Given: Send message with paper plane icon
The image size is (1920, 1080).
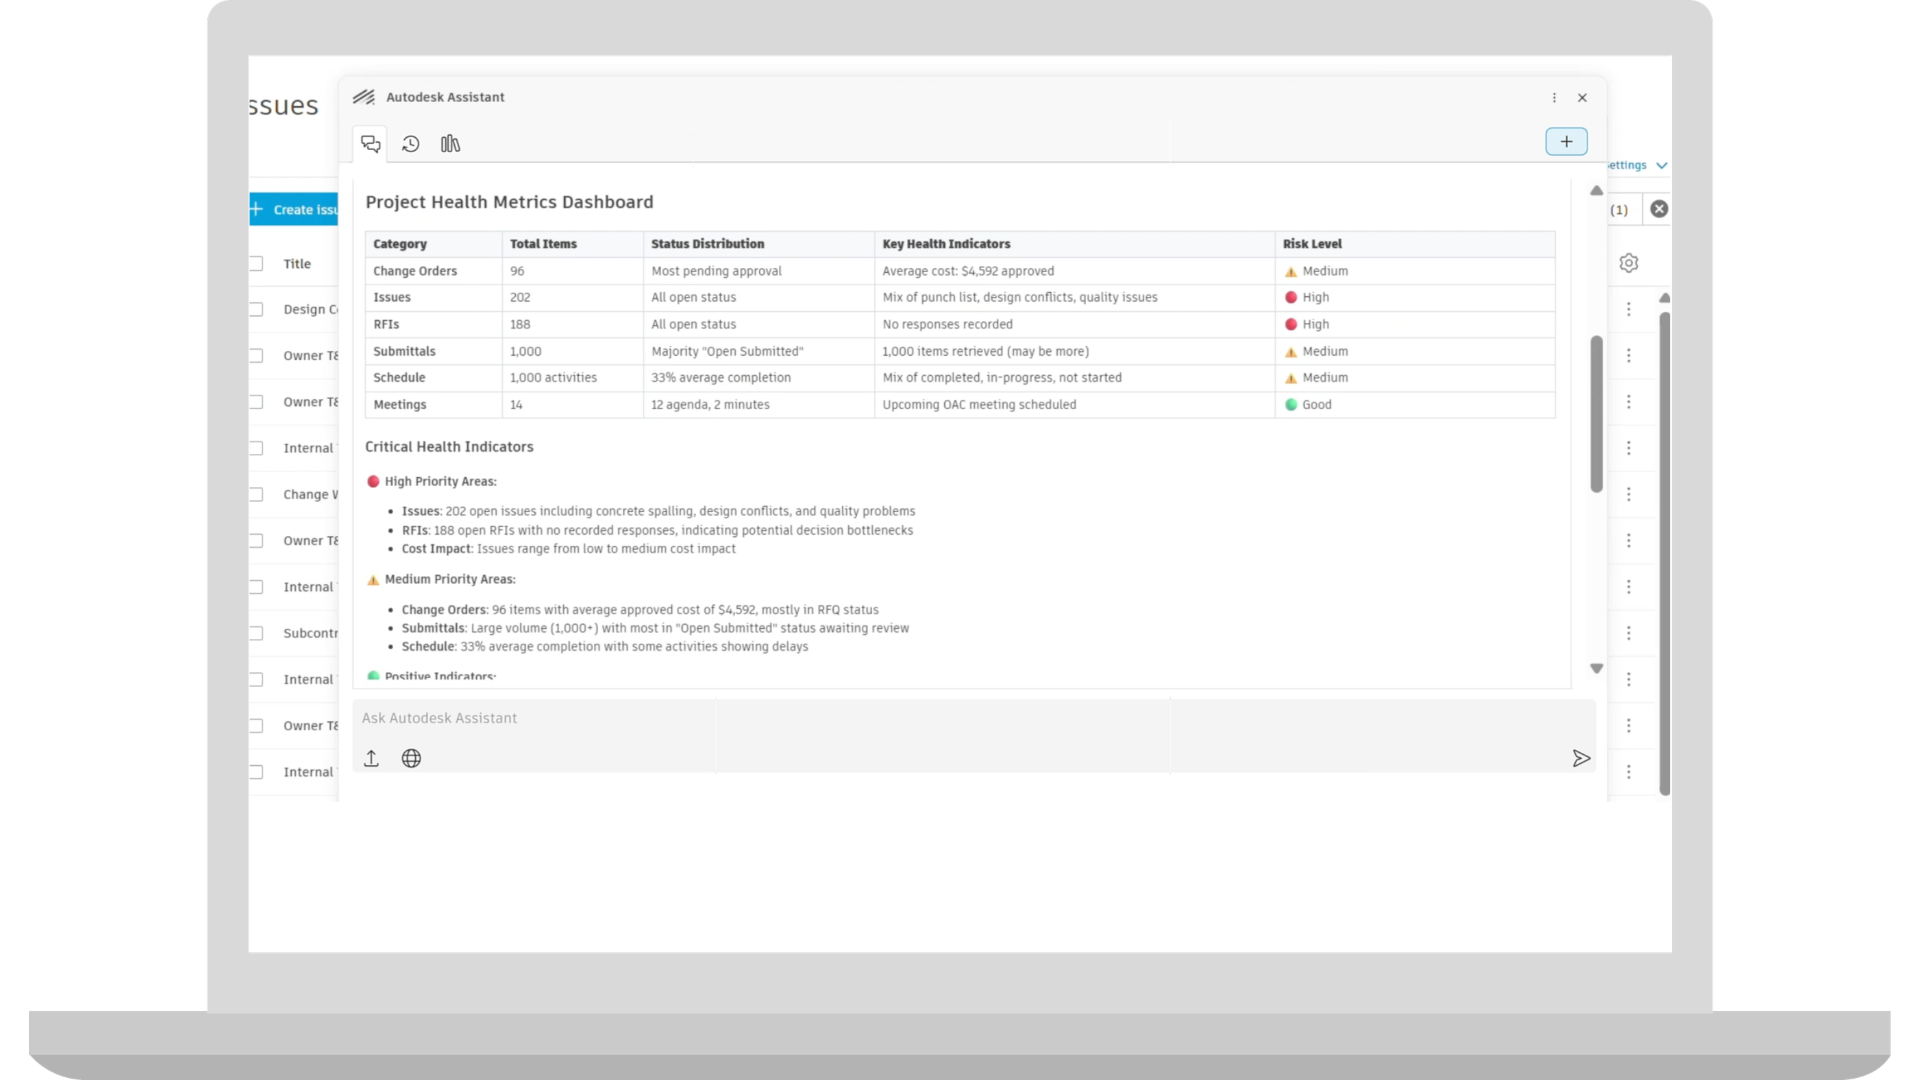Looking at the screenshot, I should click(1580, 758).
